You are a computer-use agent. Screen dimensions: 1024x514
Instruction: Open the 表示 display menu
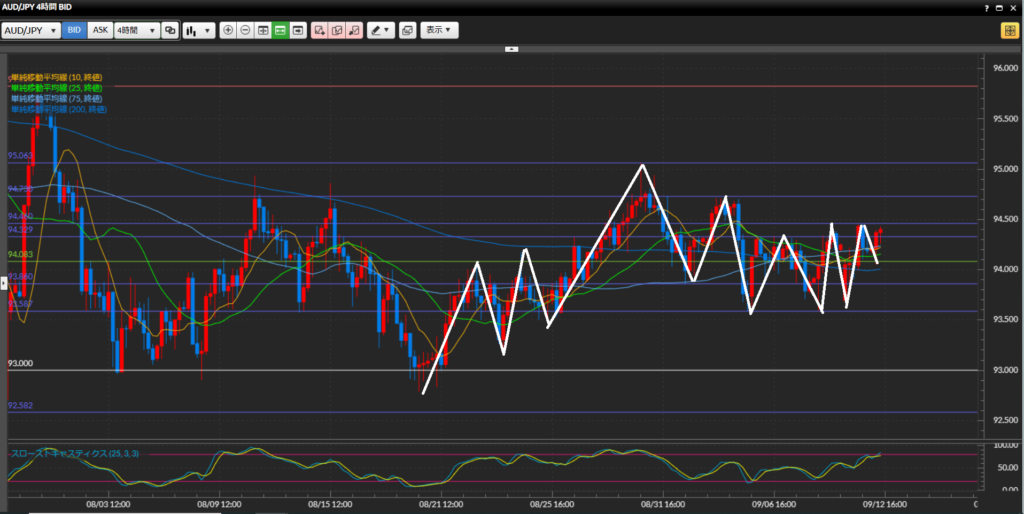pos(439,30)
